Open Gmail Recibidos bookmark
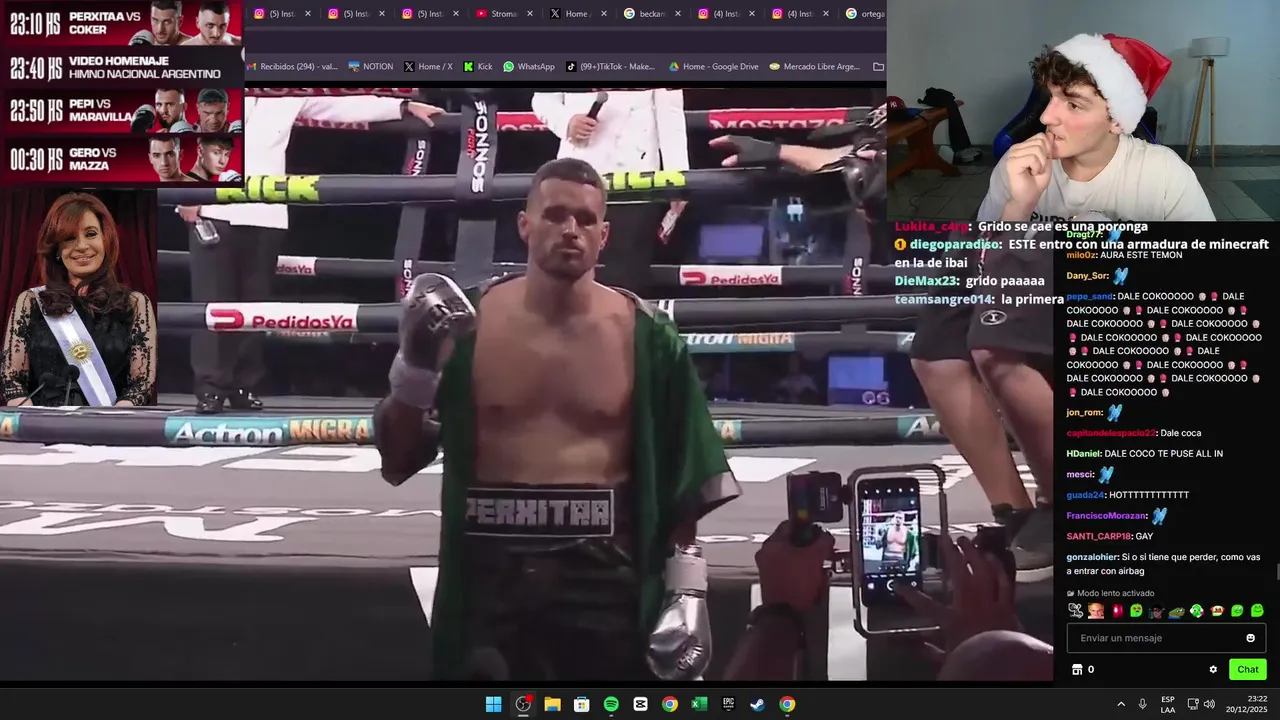Screen dimensions: 1280x720 pyautogui.click(x=291, y=67)
